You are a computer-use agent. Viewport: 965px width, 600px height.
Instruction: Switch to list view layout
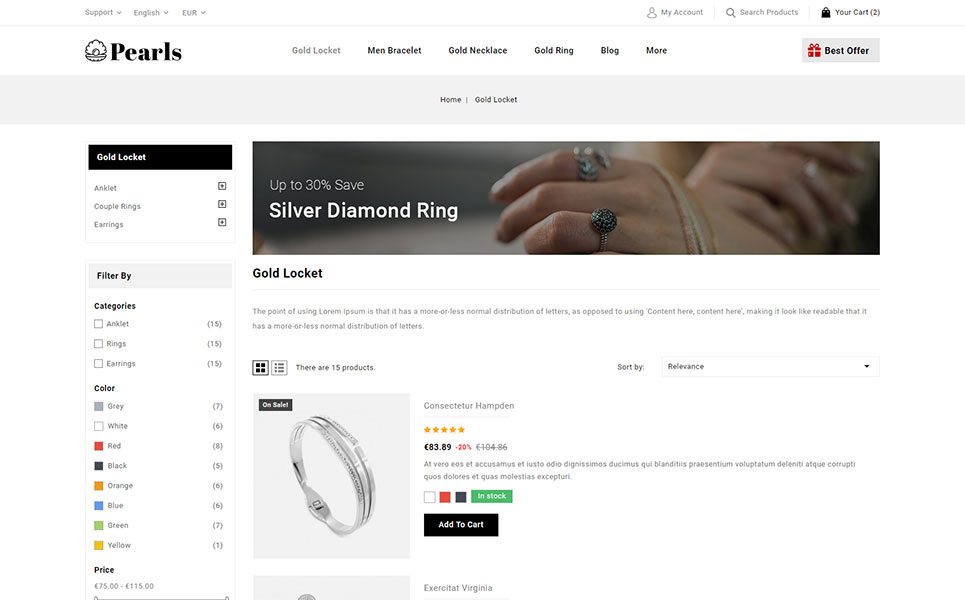coord(279,367)
